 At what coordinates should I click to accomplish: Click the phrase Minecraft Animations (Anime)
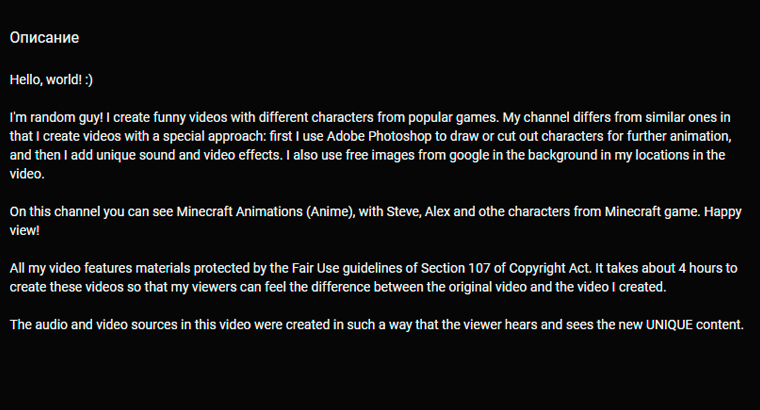click(266, 212)
